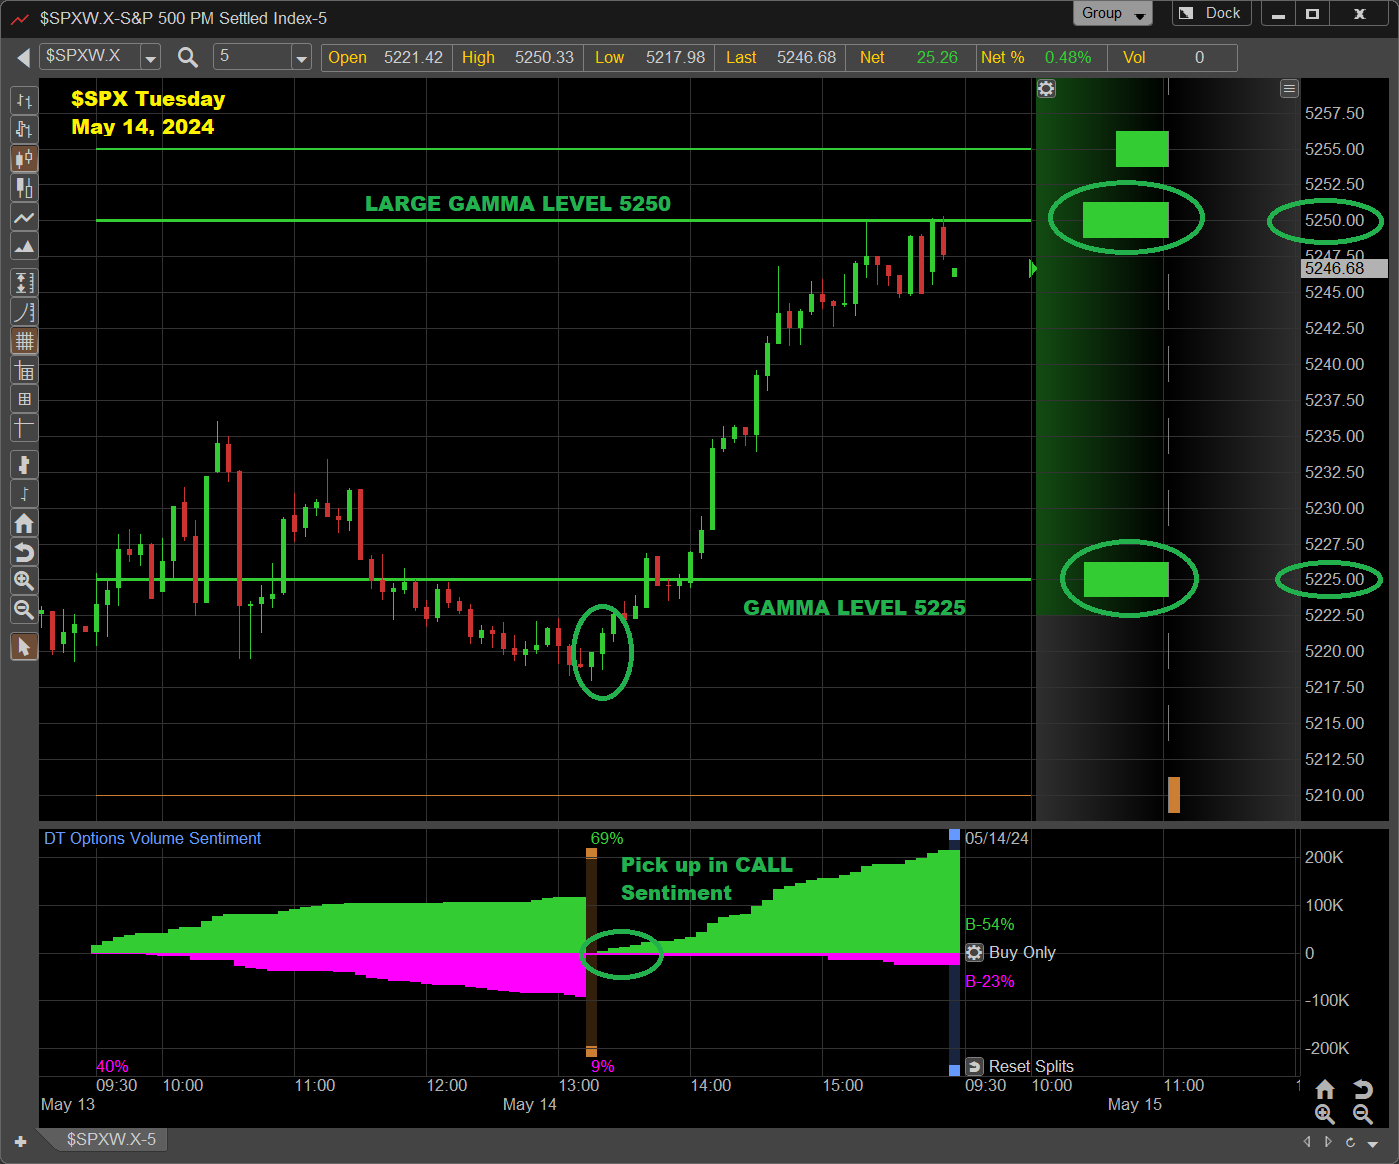Open the Group dropdown
This screenshot has height=1164, width=1399.
pos(1113,13)
